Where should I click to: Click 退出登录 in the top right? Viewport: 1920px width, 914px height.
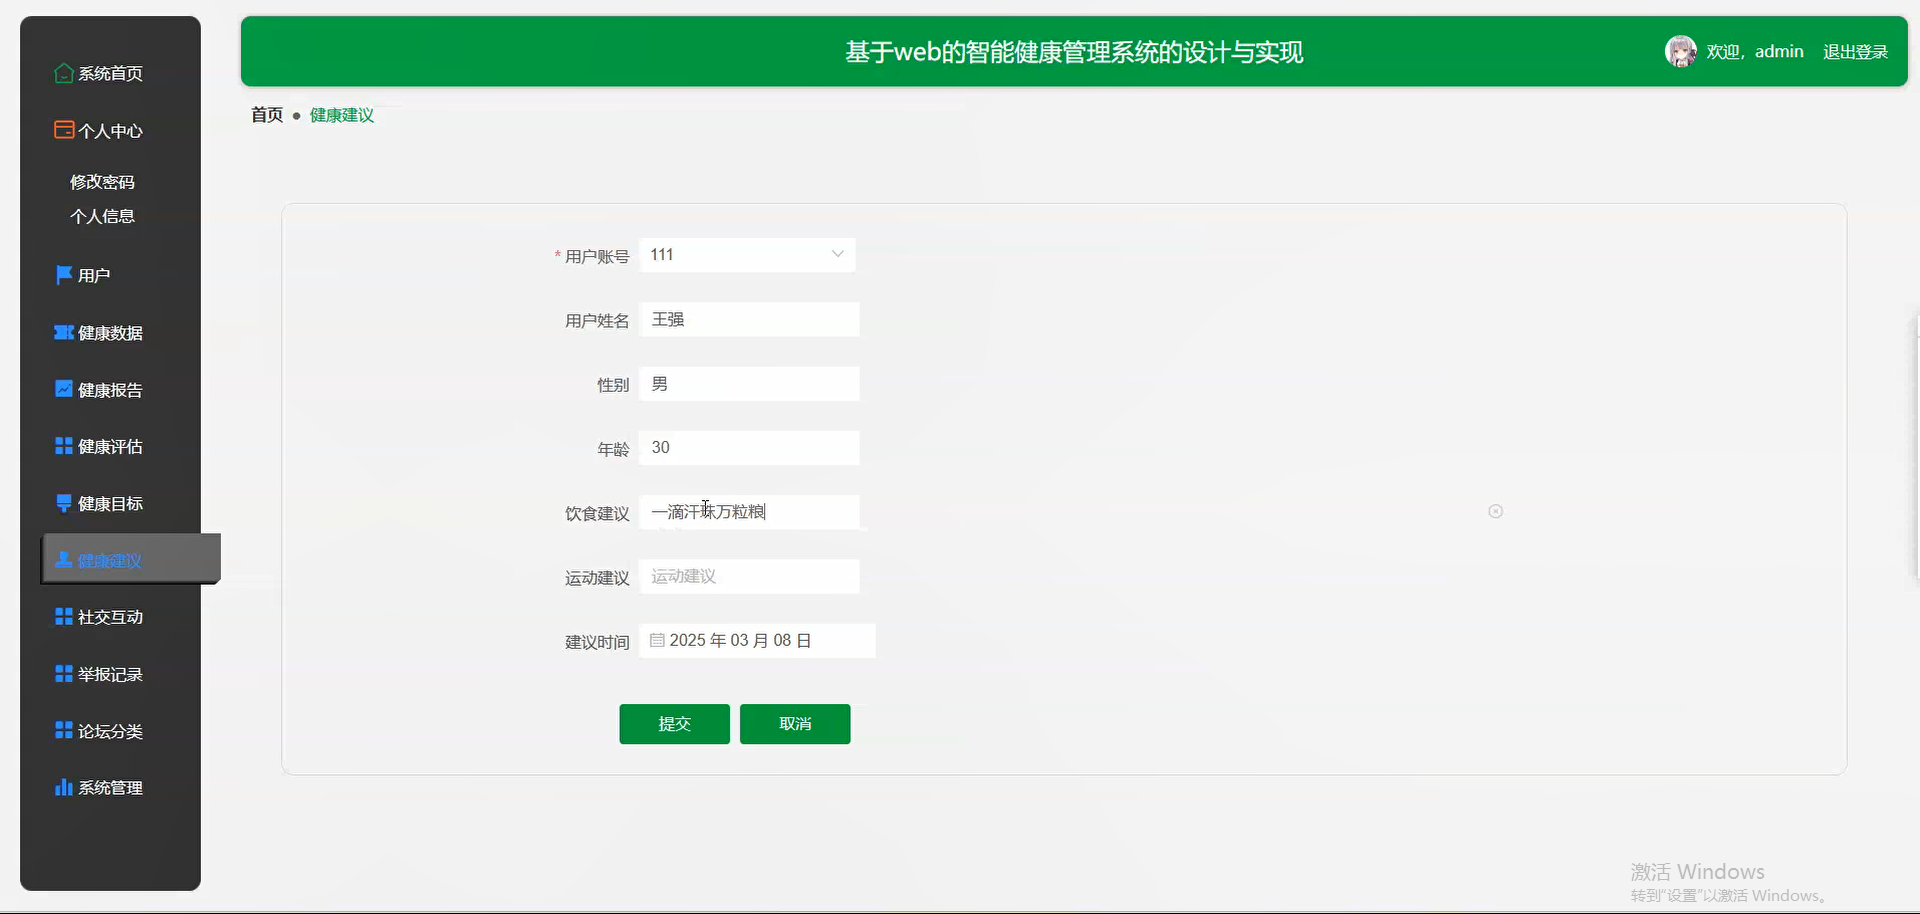click(x=1856, y=51)
